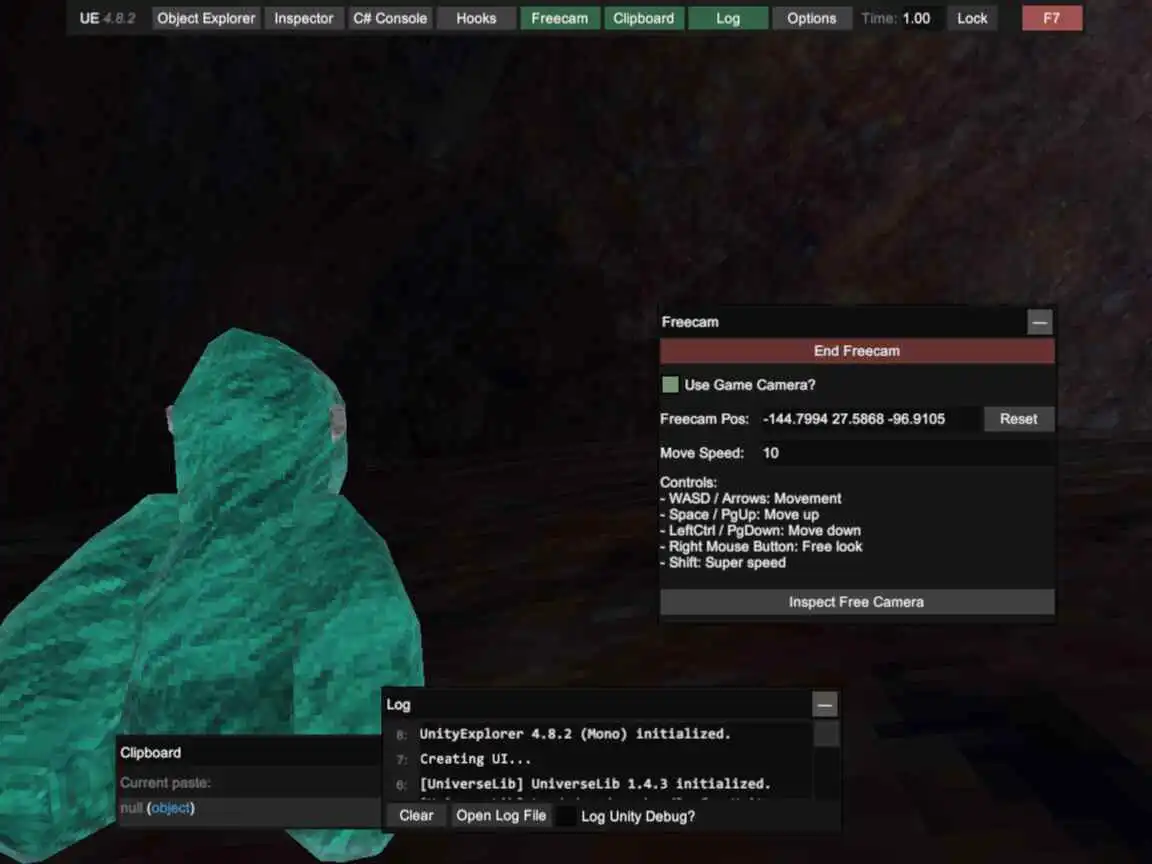
Task: Click the Freecam panel title bar
Action: [843, 322]
